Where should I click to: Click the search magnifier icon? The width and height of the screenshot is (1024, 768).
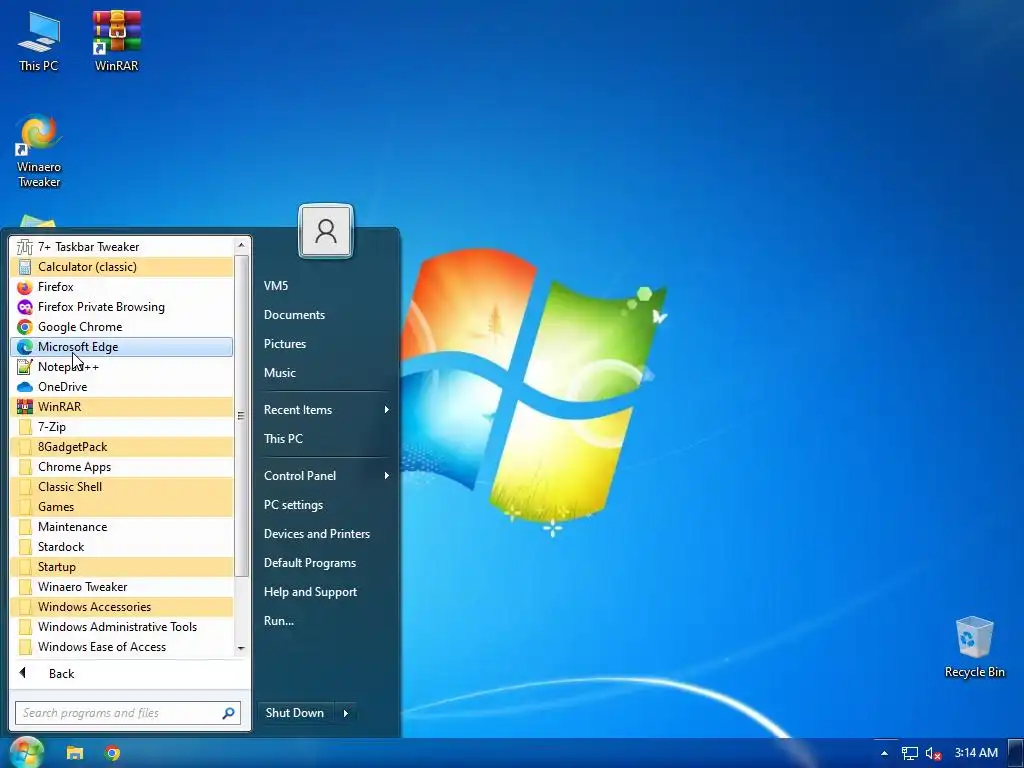coord(228,713)
